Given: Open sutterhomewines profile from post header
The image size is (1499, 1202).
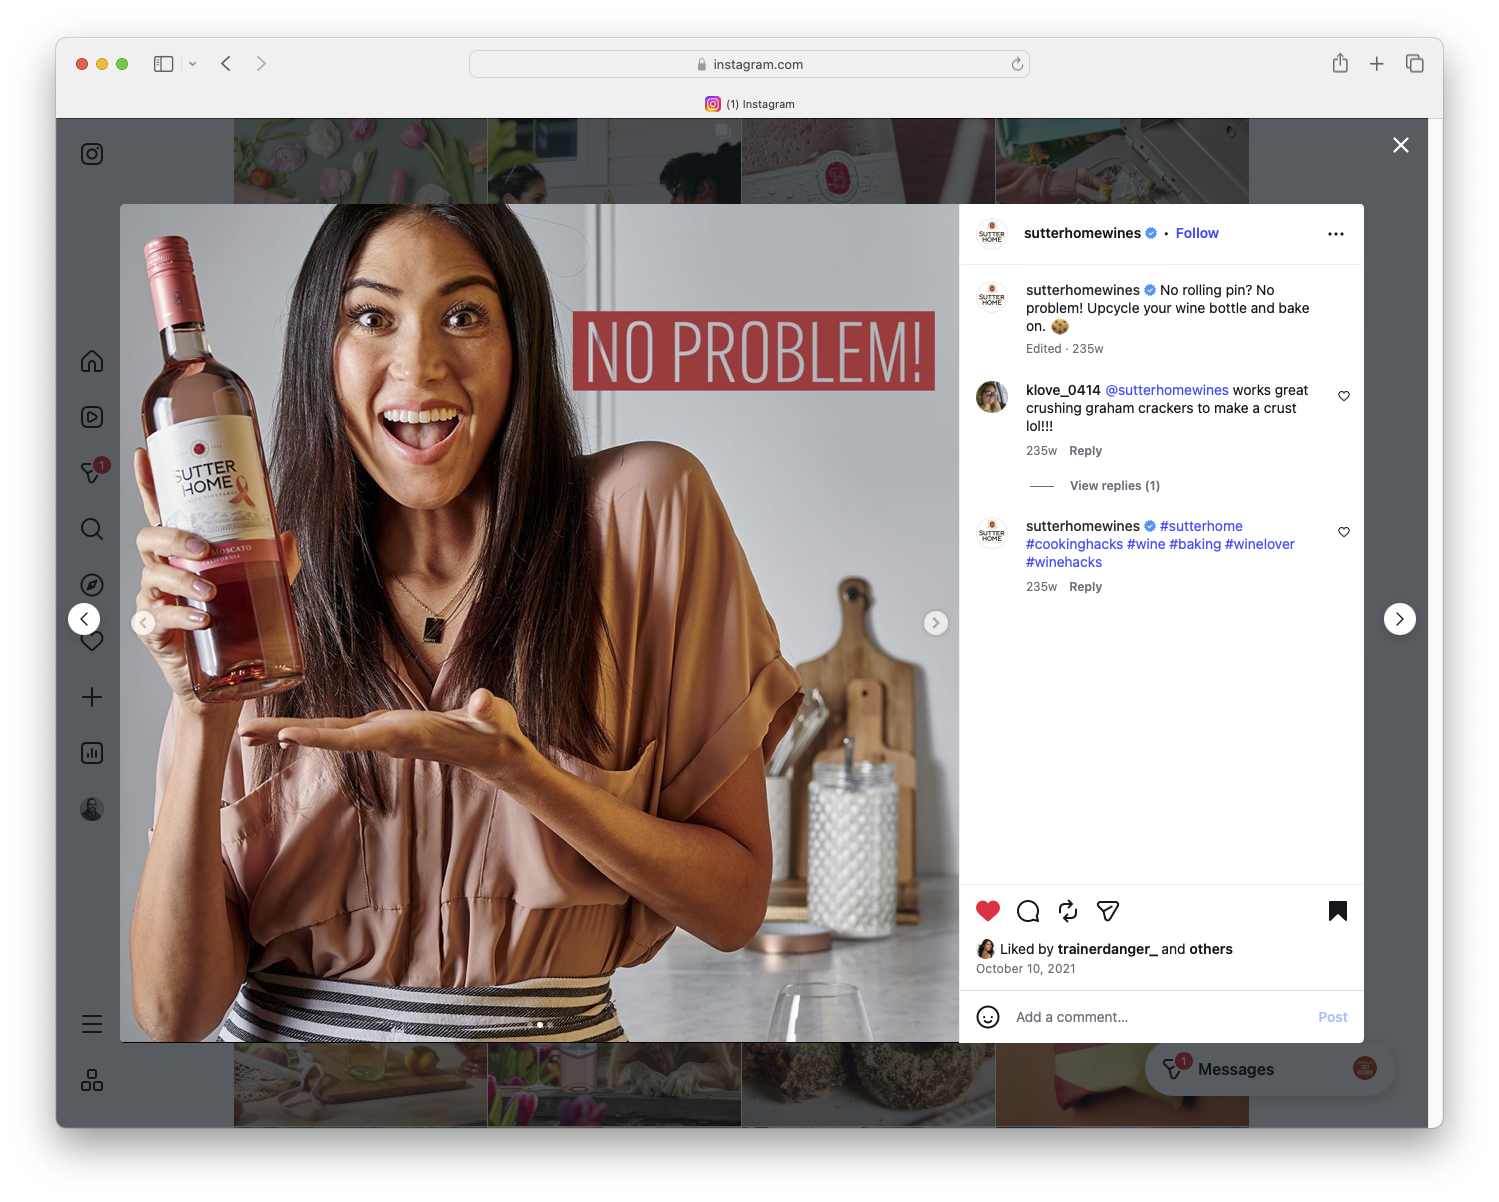Looking at the screenshot, I should (1082, 233).
